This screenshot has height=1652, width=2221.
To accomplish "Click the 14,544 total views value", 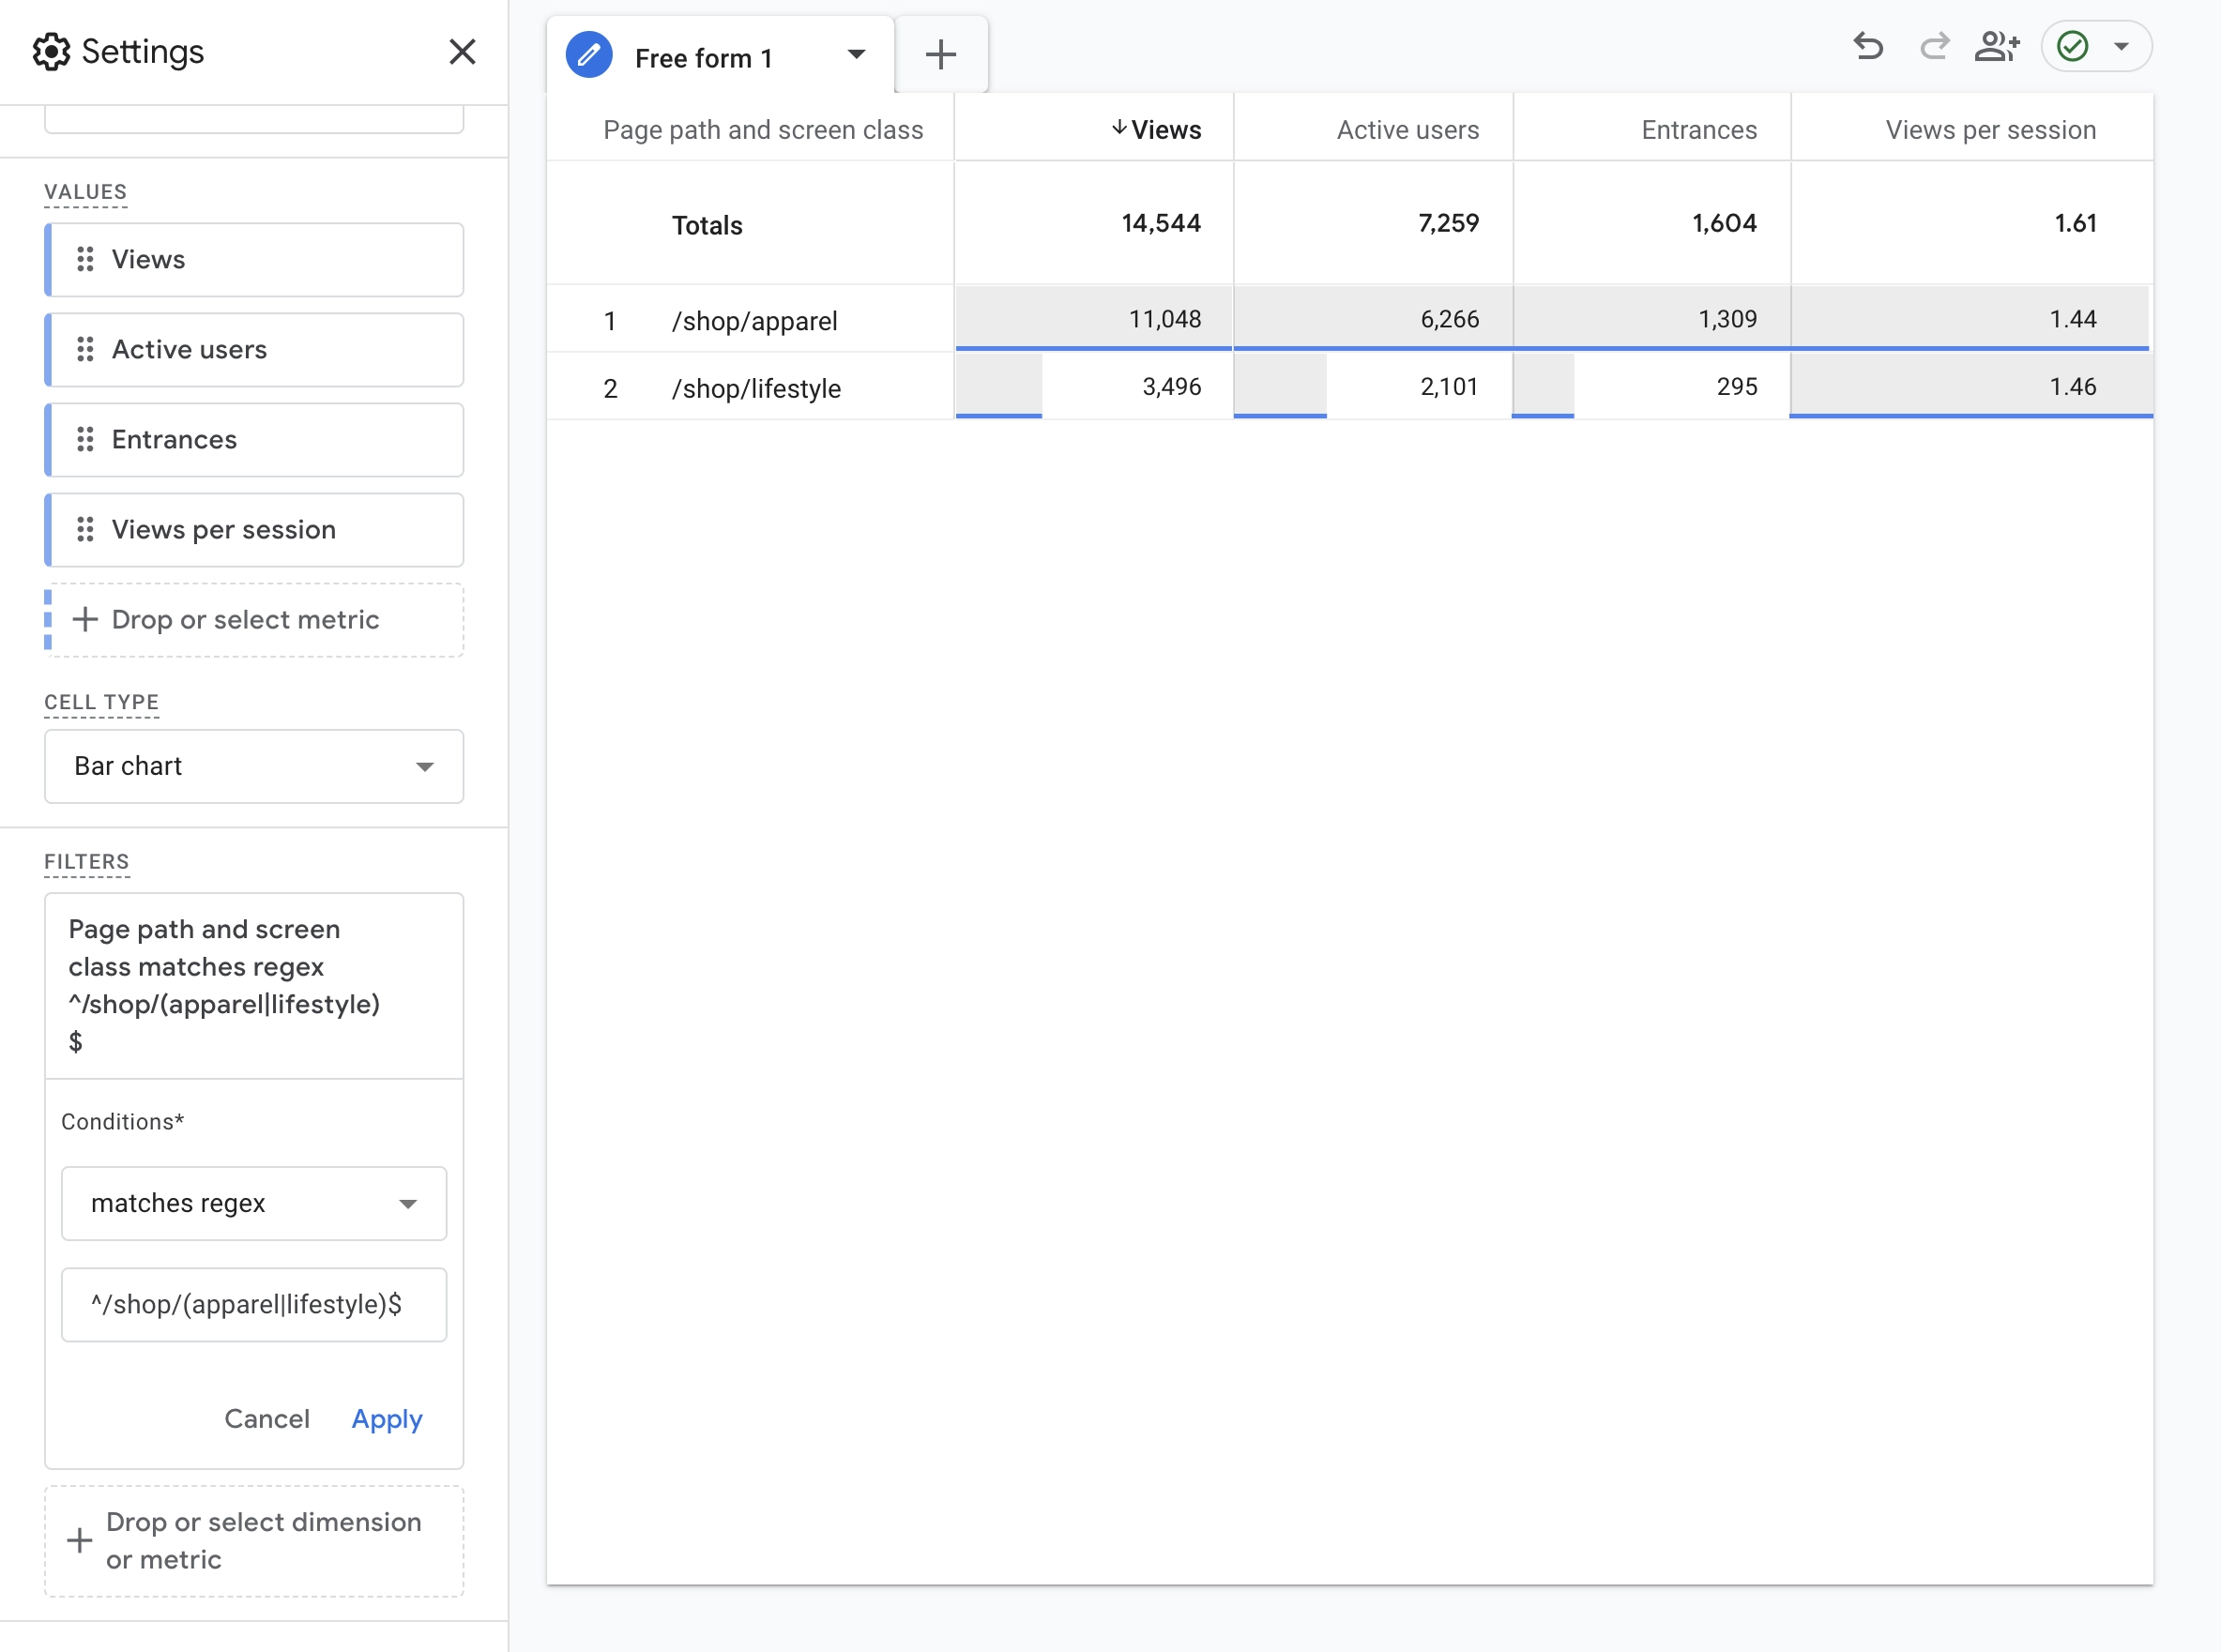I will pyautogui.click(x=1161, y=223).
